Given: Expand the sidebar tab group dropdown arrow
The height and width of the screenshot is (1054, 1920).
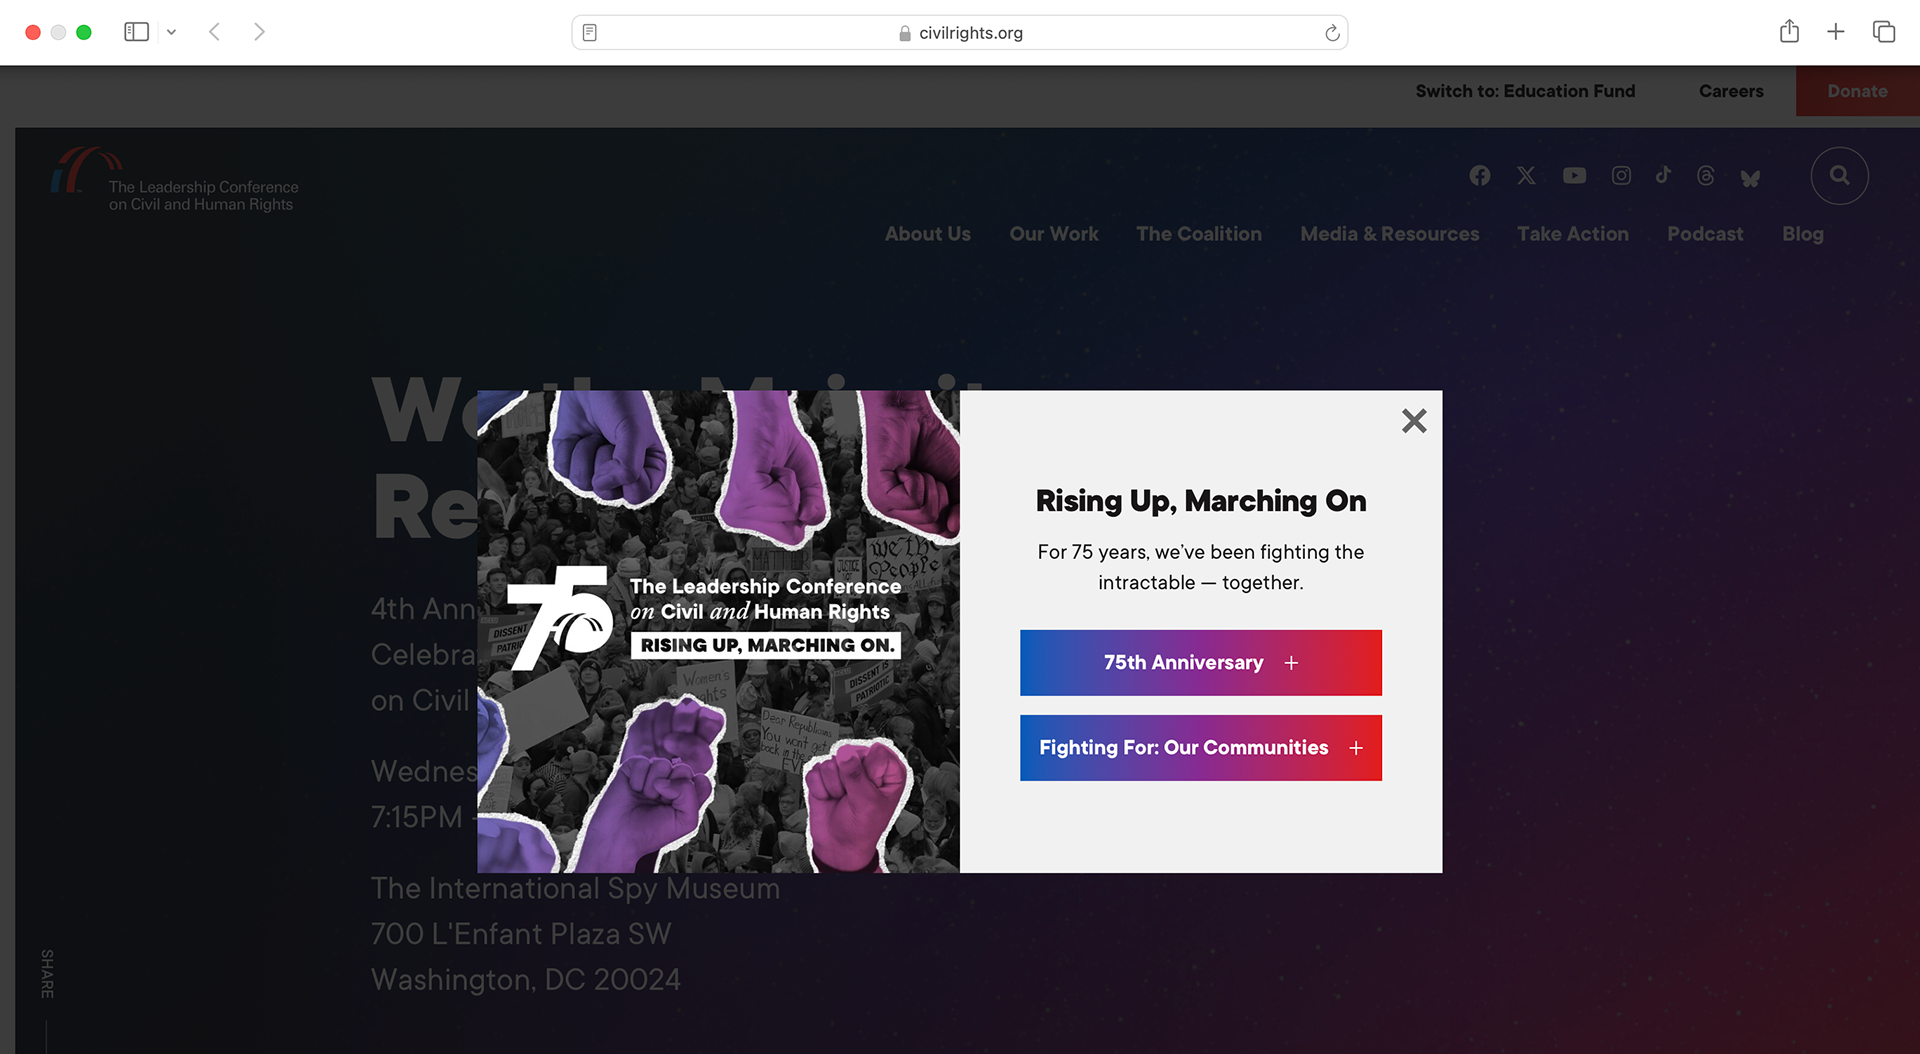Looking at the screenshot, I should coord(171,32).
